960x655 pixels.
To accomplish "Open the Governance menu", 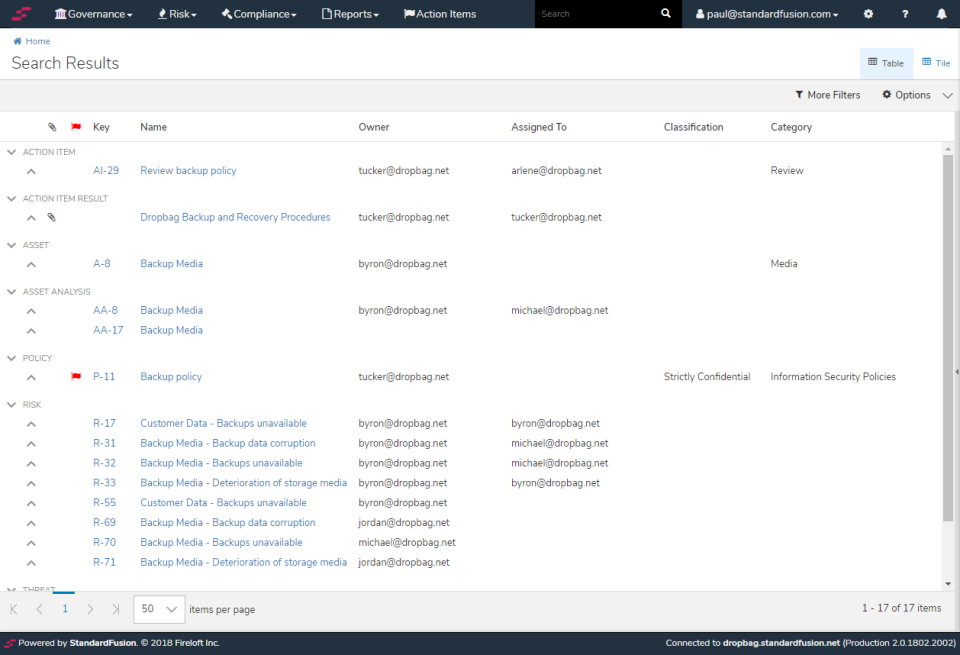I will (x=93, y=13).
